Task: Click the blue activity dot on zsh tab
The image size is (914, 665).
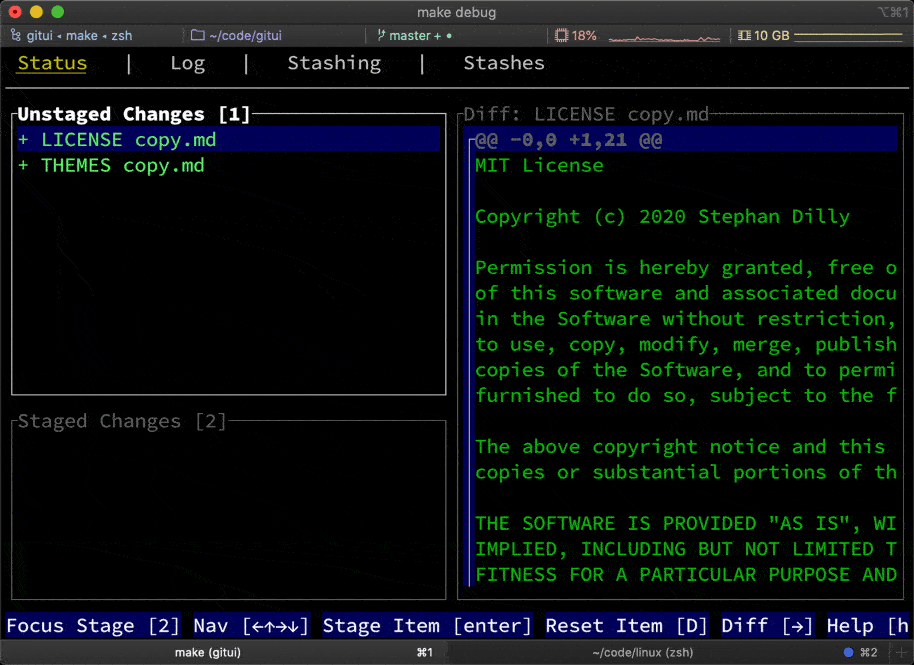Action: pyautogui.click(x=849, y=652)
